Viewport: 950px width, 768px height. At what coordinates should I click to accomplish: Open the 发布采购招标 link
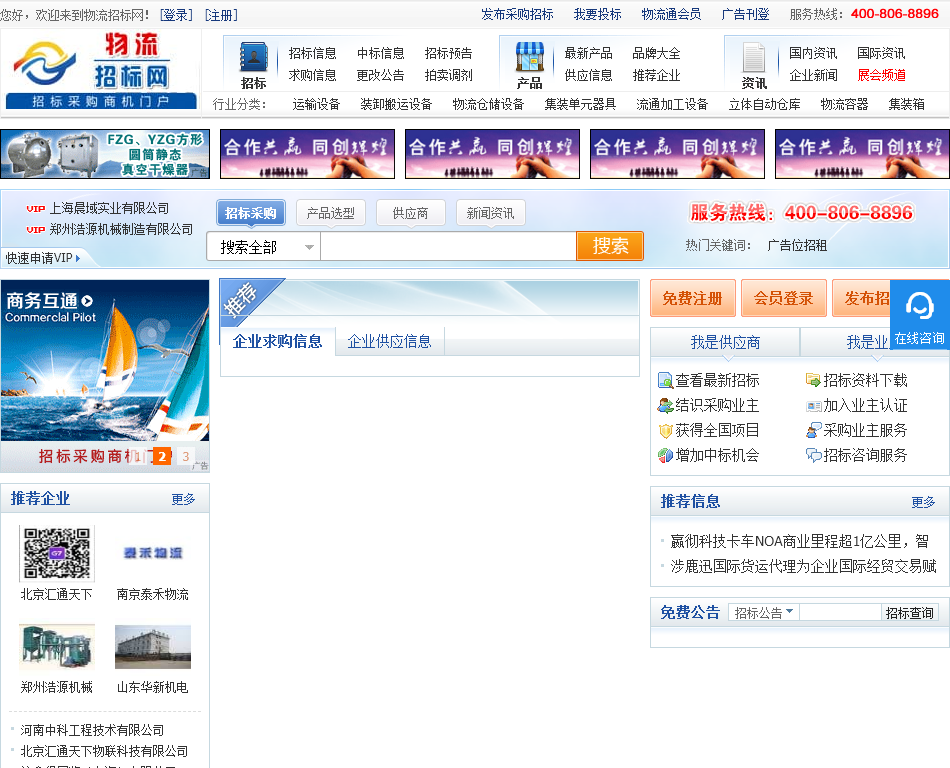[517, 15]
